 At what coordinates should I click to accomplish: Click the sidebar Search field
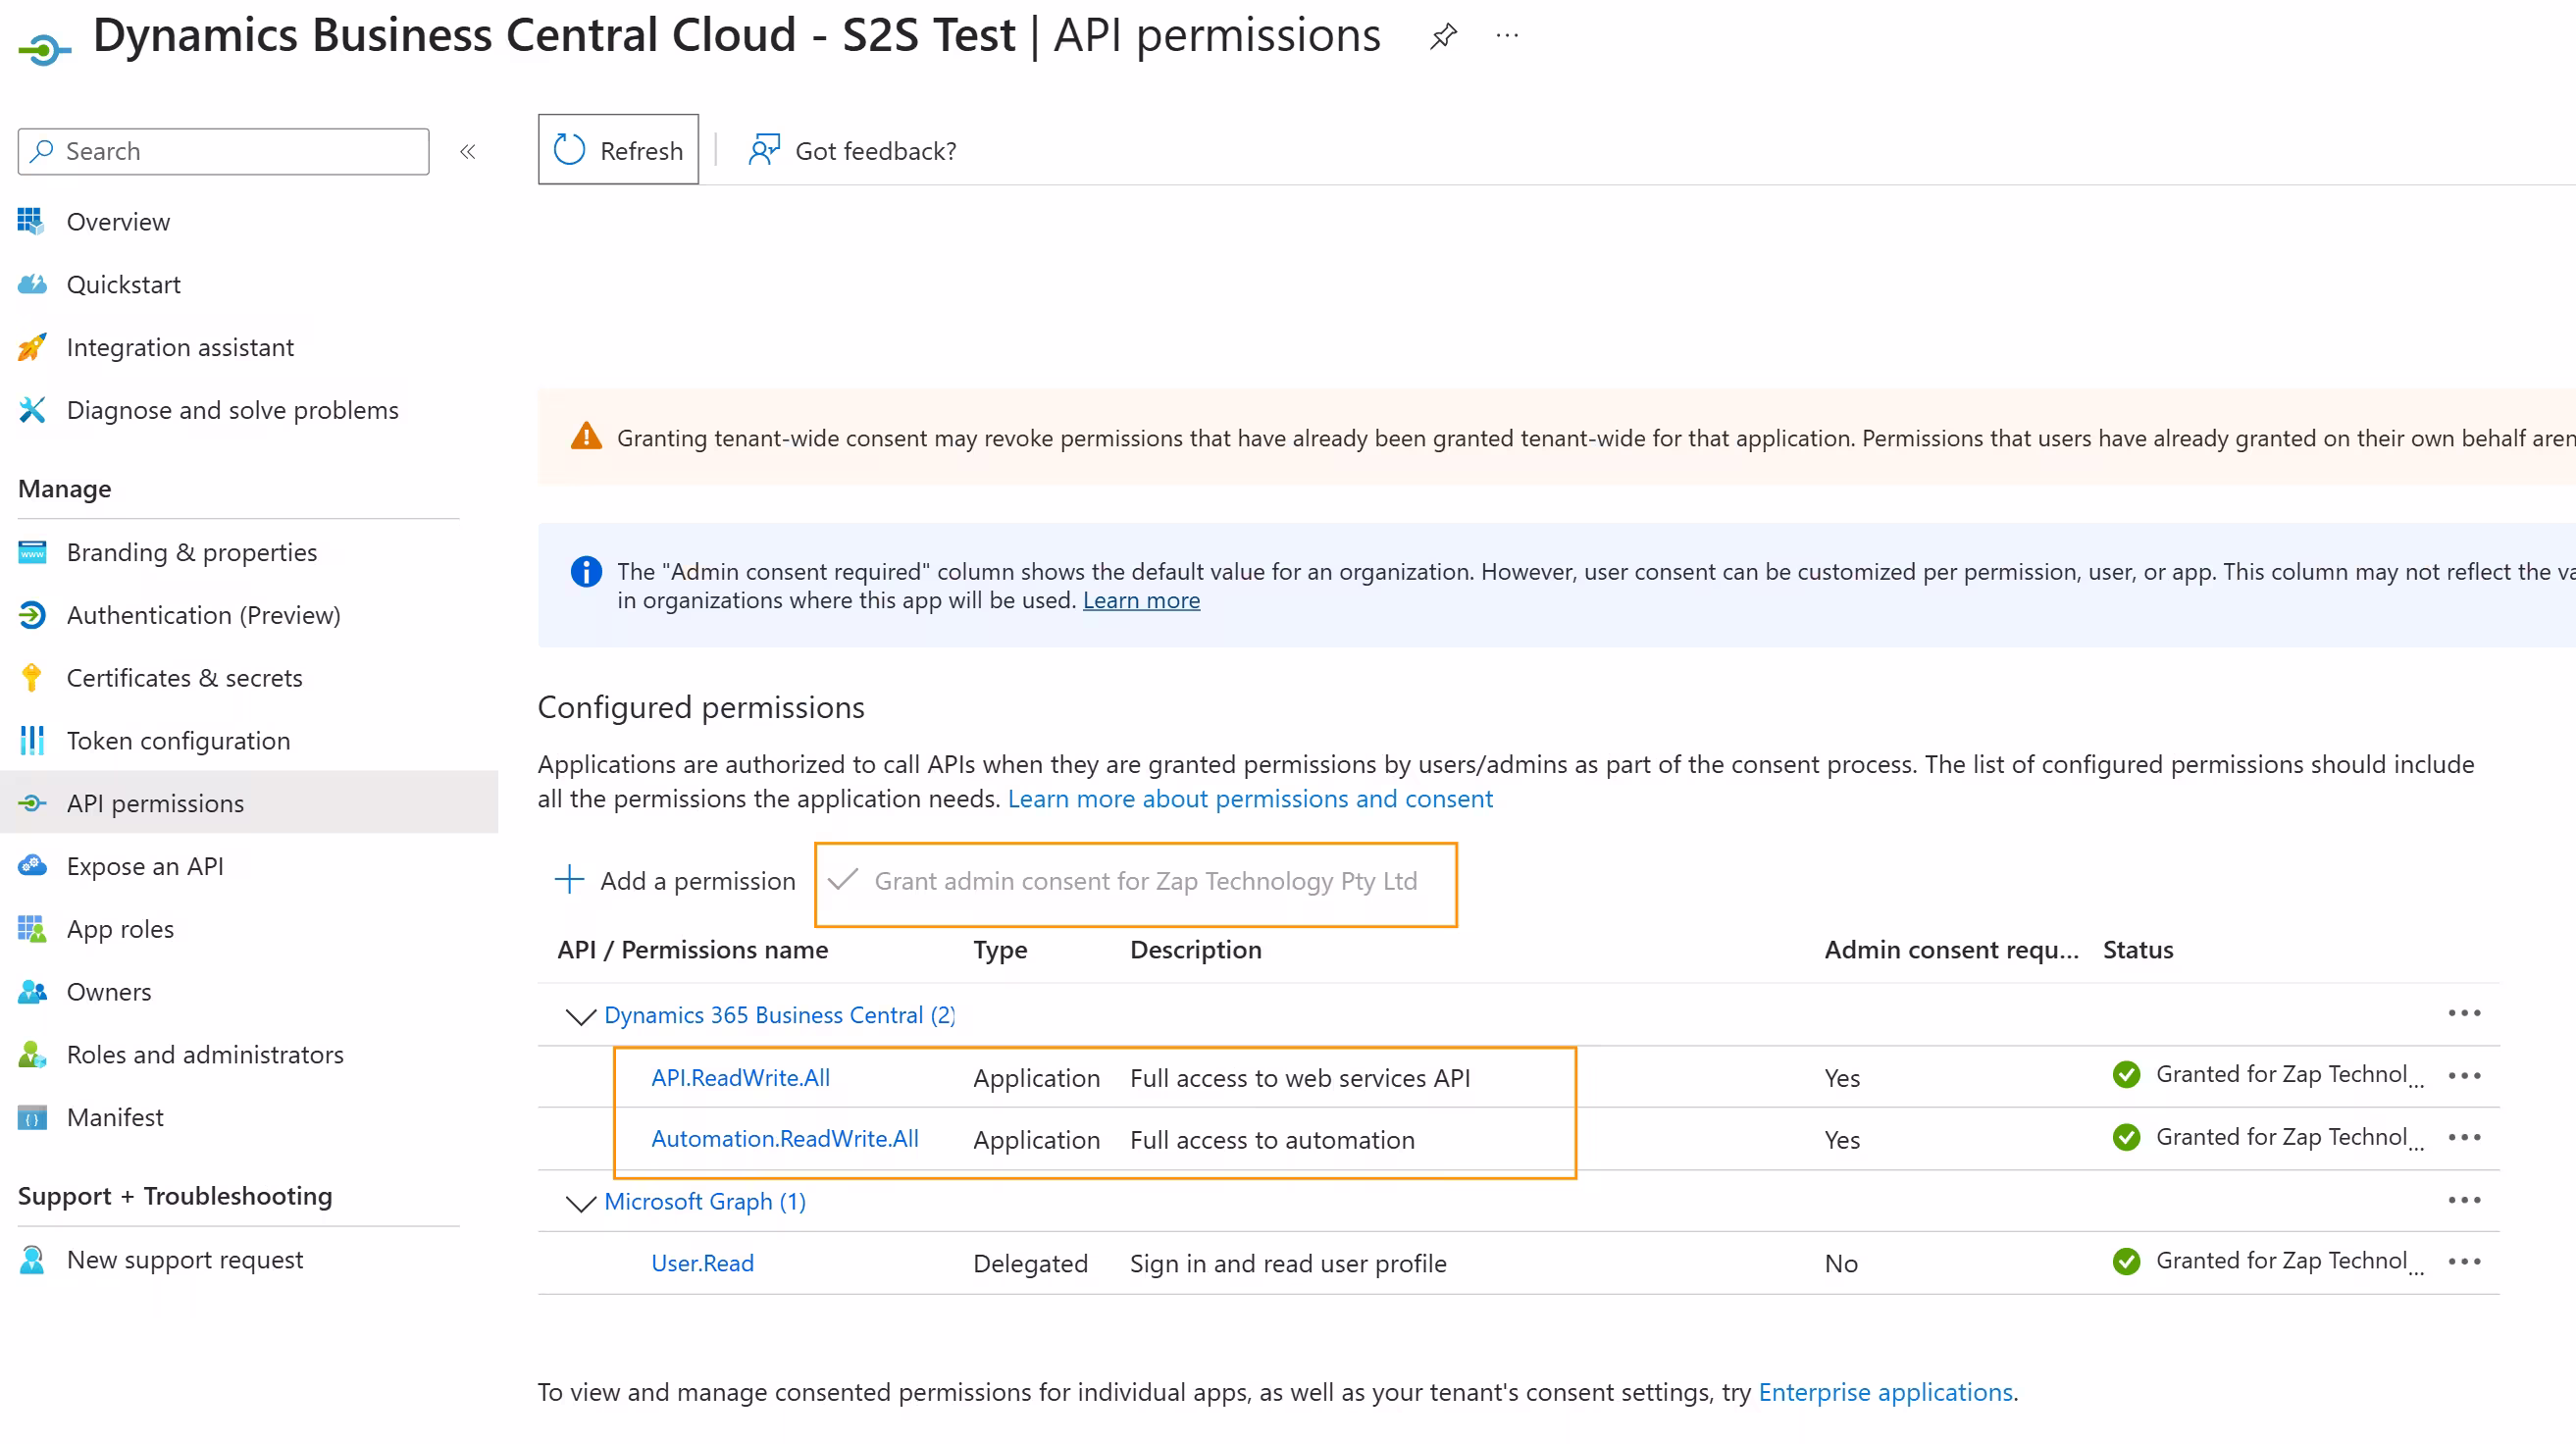pos(223,151)
